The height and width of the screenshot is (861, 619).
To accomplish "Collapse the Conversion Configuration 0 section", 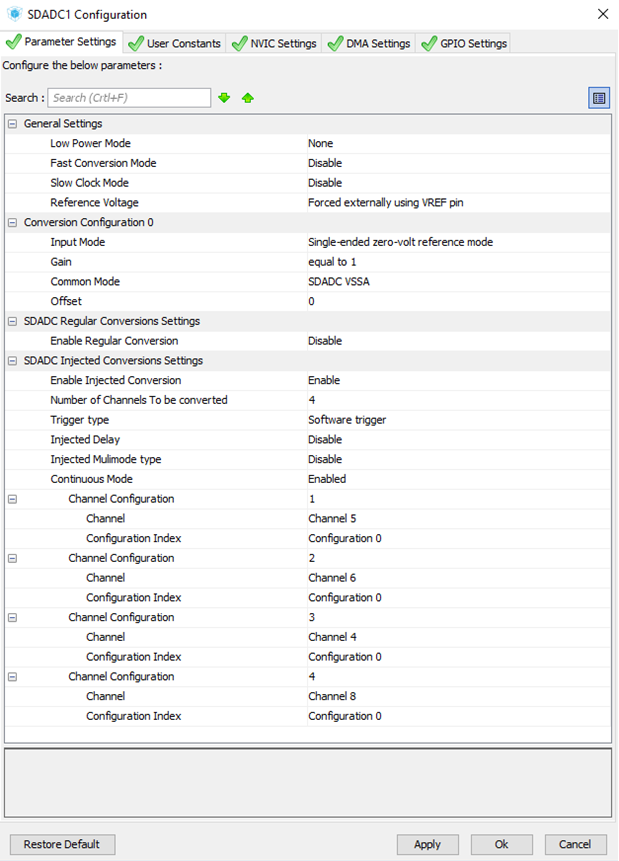I will [x=12, y=223].
